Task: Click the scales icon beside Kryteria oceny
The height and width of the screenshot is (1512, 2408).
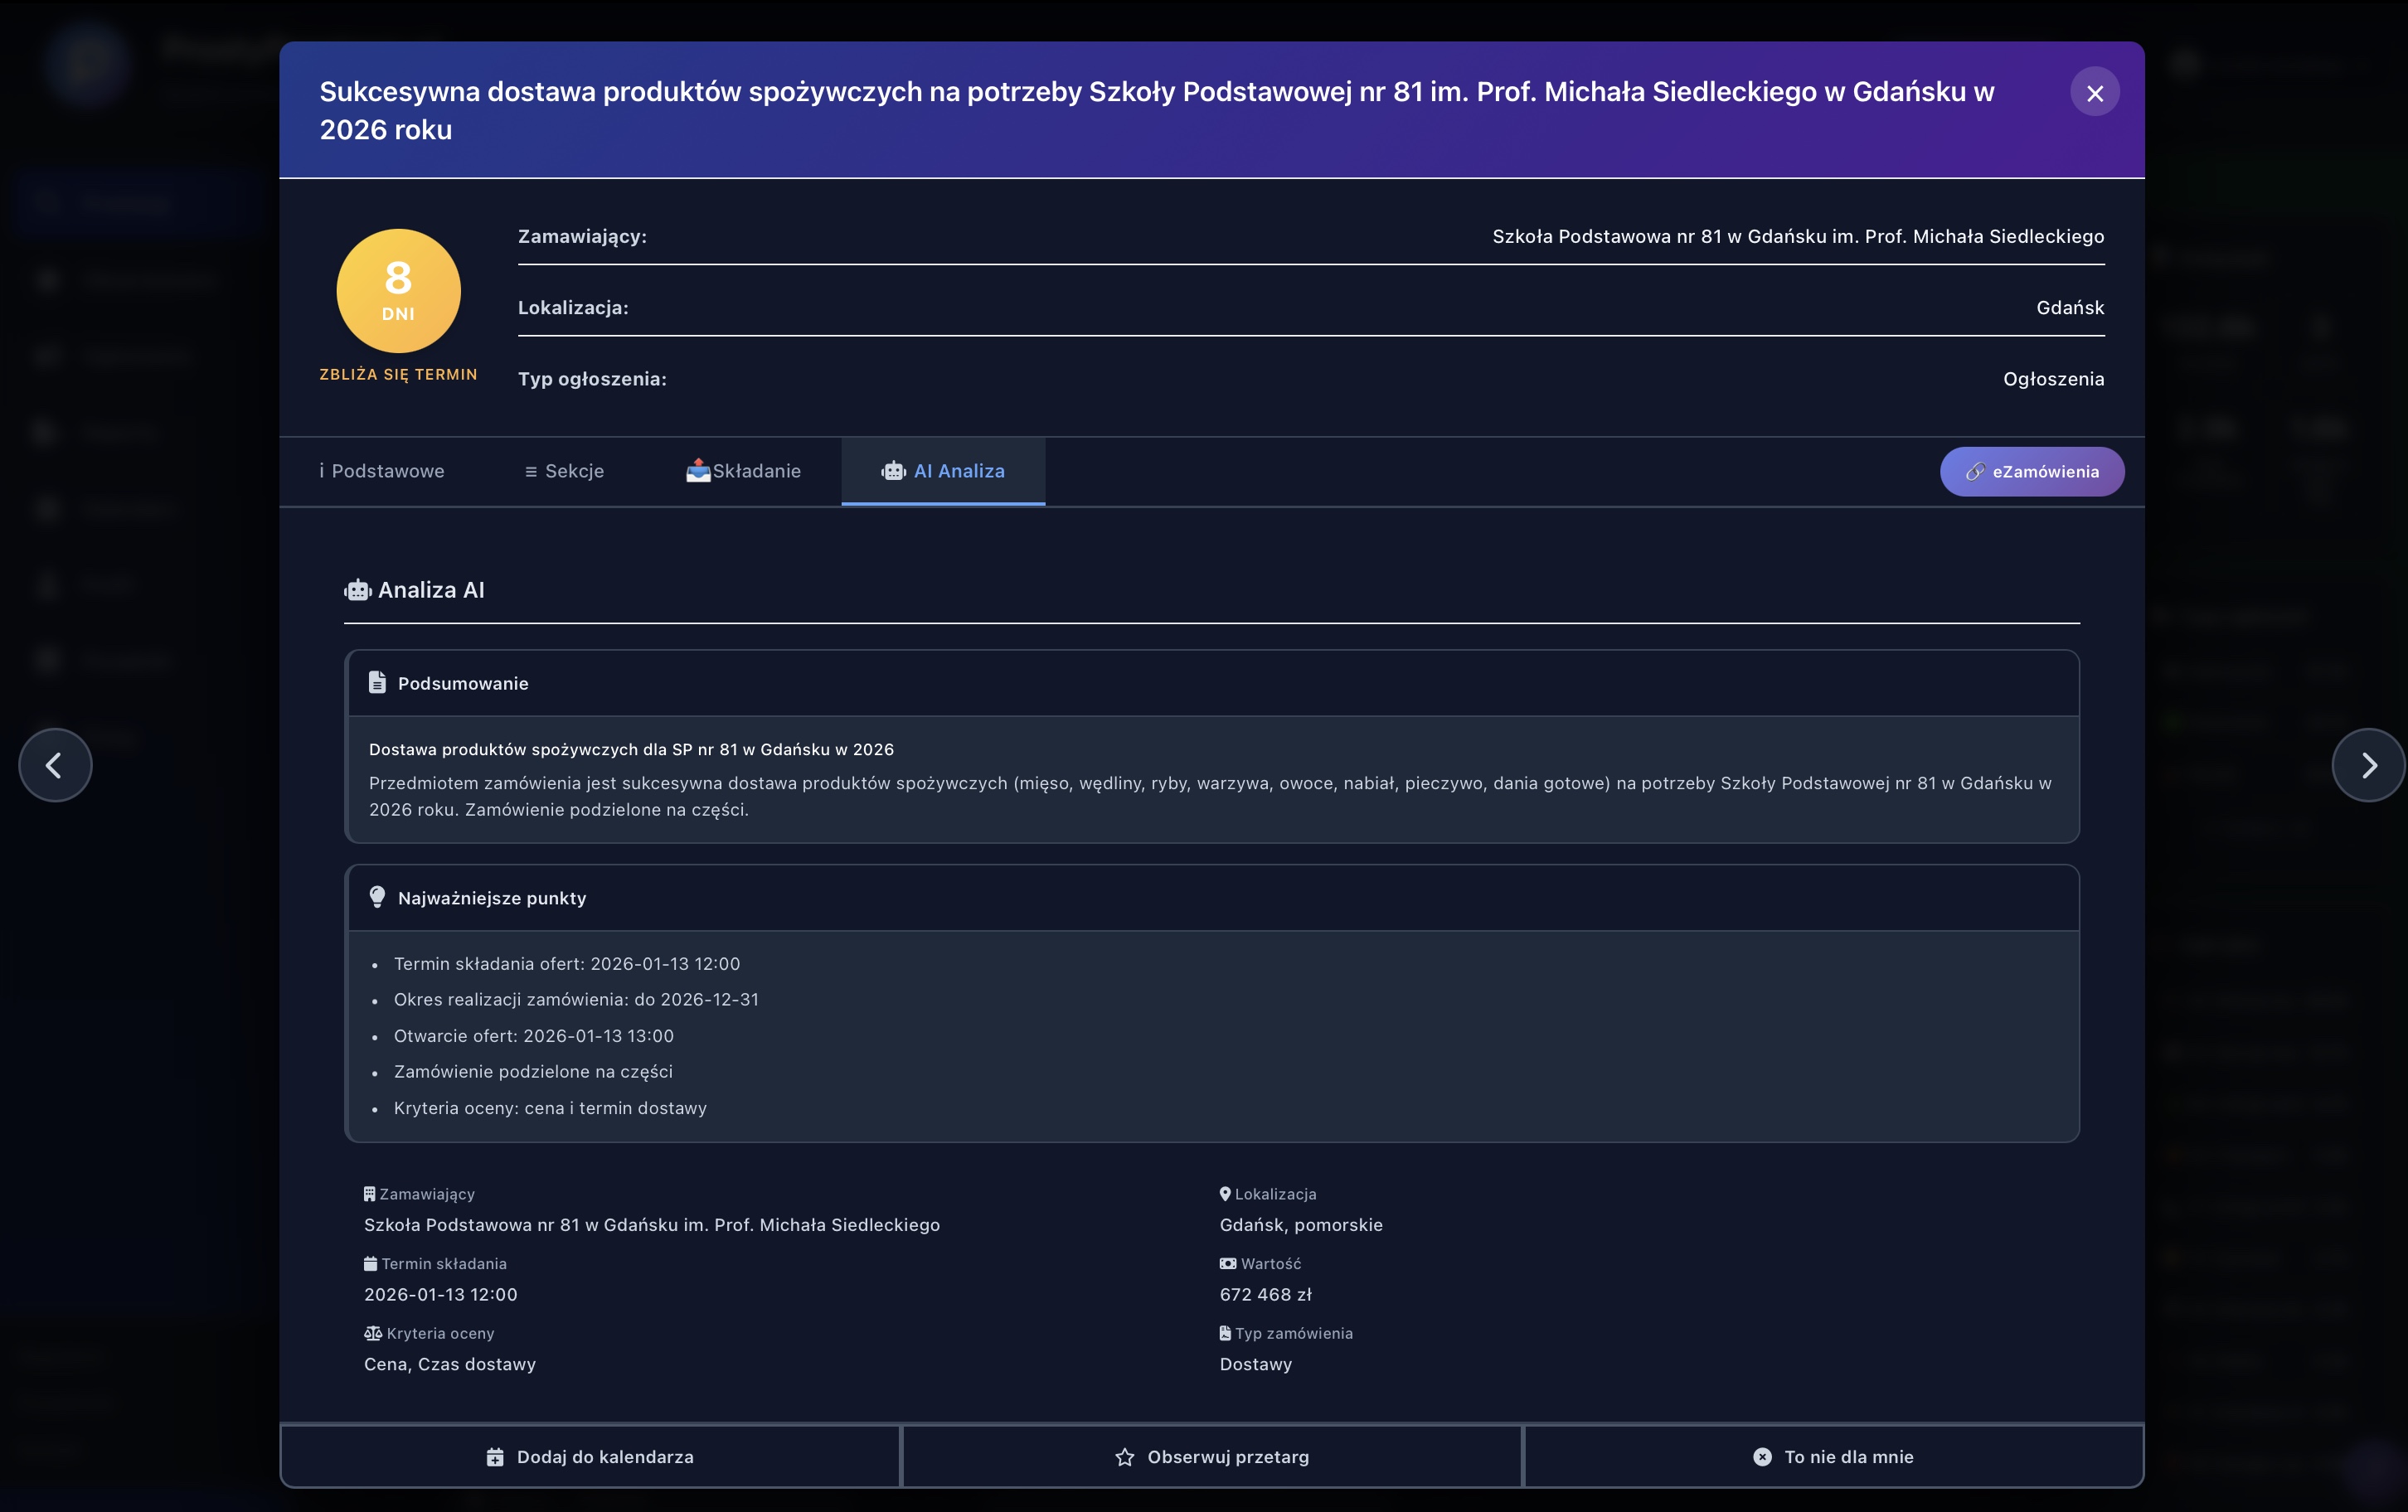Action: [372, 1333]
